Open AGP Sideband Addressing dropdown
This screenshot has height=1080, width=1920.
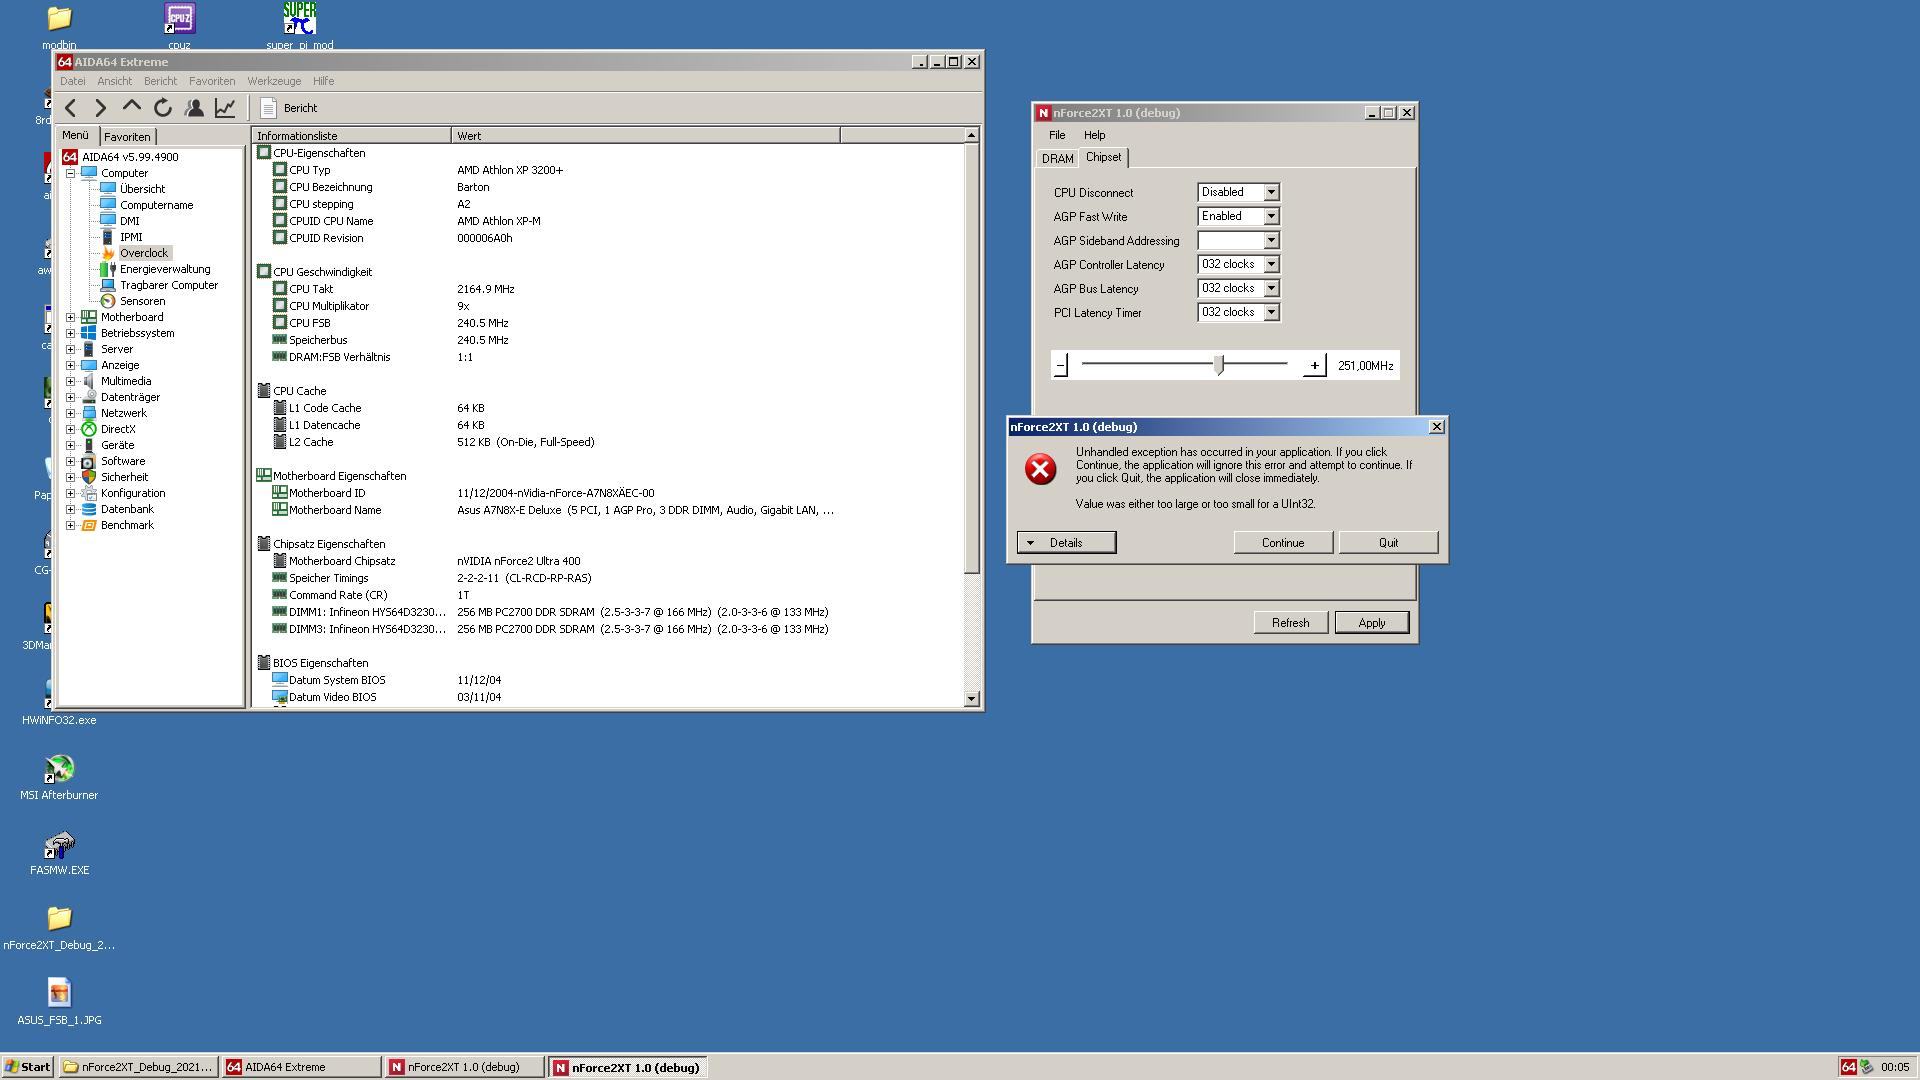click(1271, 240)
